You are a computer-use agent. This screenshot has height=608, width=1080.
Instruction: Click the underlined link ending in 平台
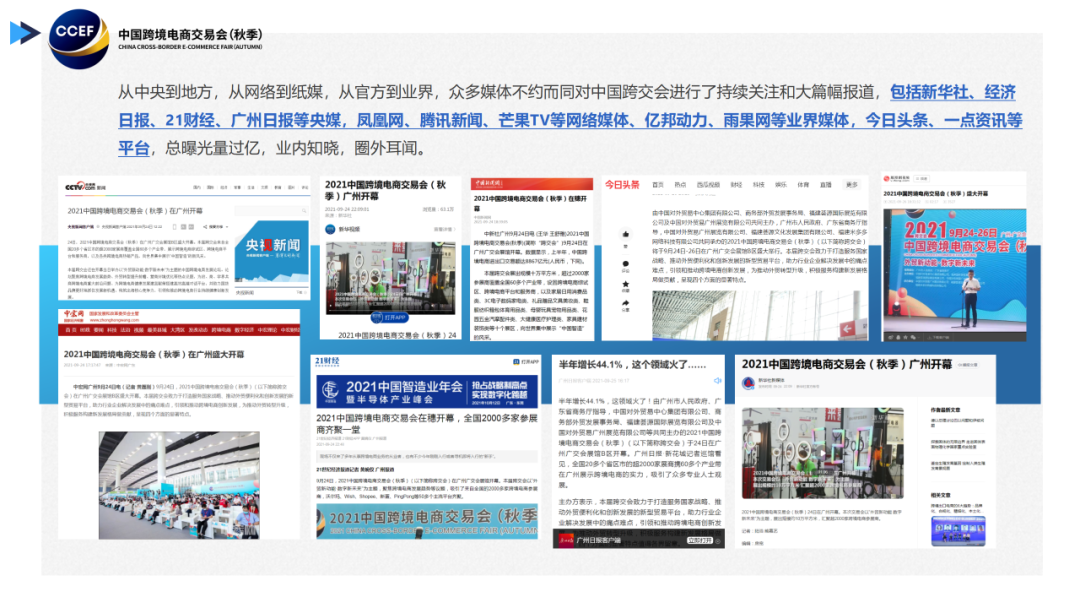click(x=134, y=148)
